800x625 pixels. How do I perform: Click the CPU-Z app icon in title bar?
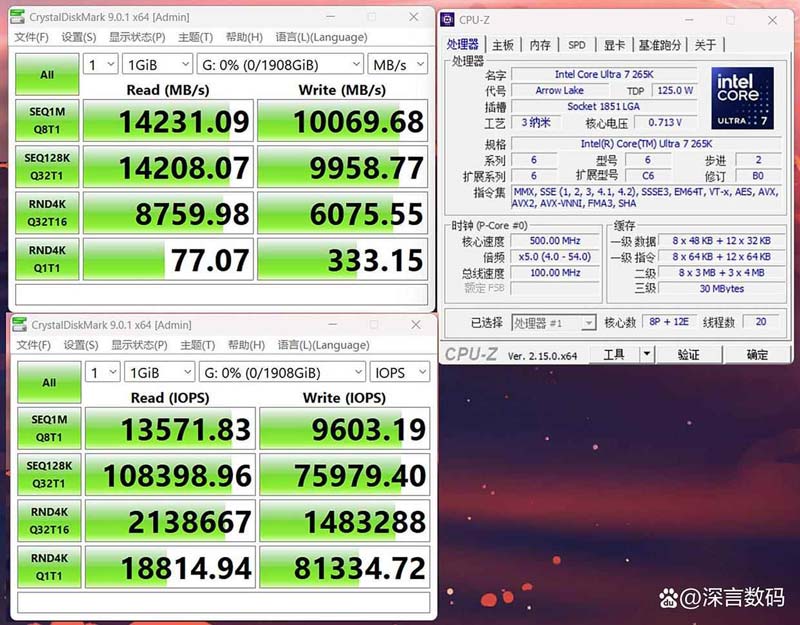(x=449, y=19)
